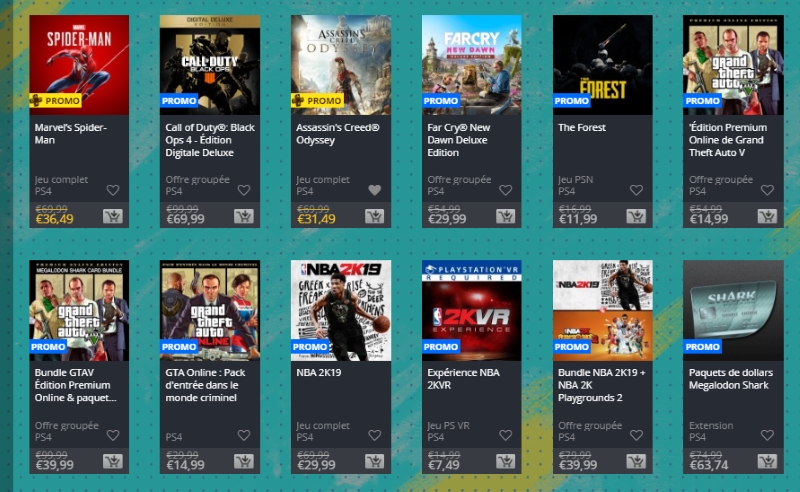Open Expérience NBA 2KVR title link

(x=463, y=379)
